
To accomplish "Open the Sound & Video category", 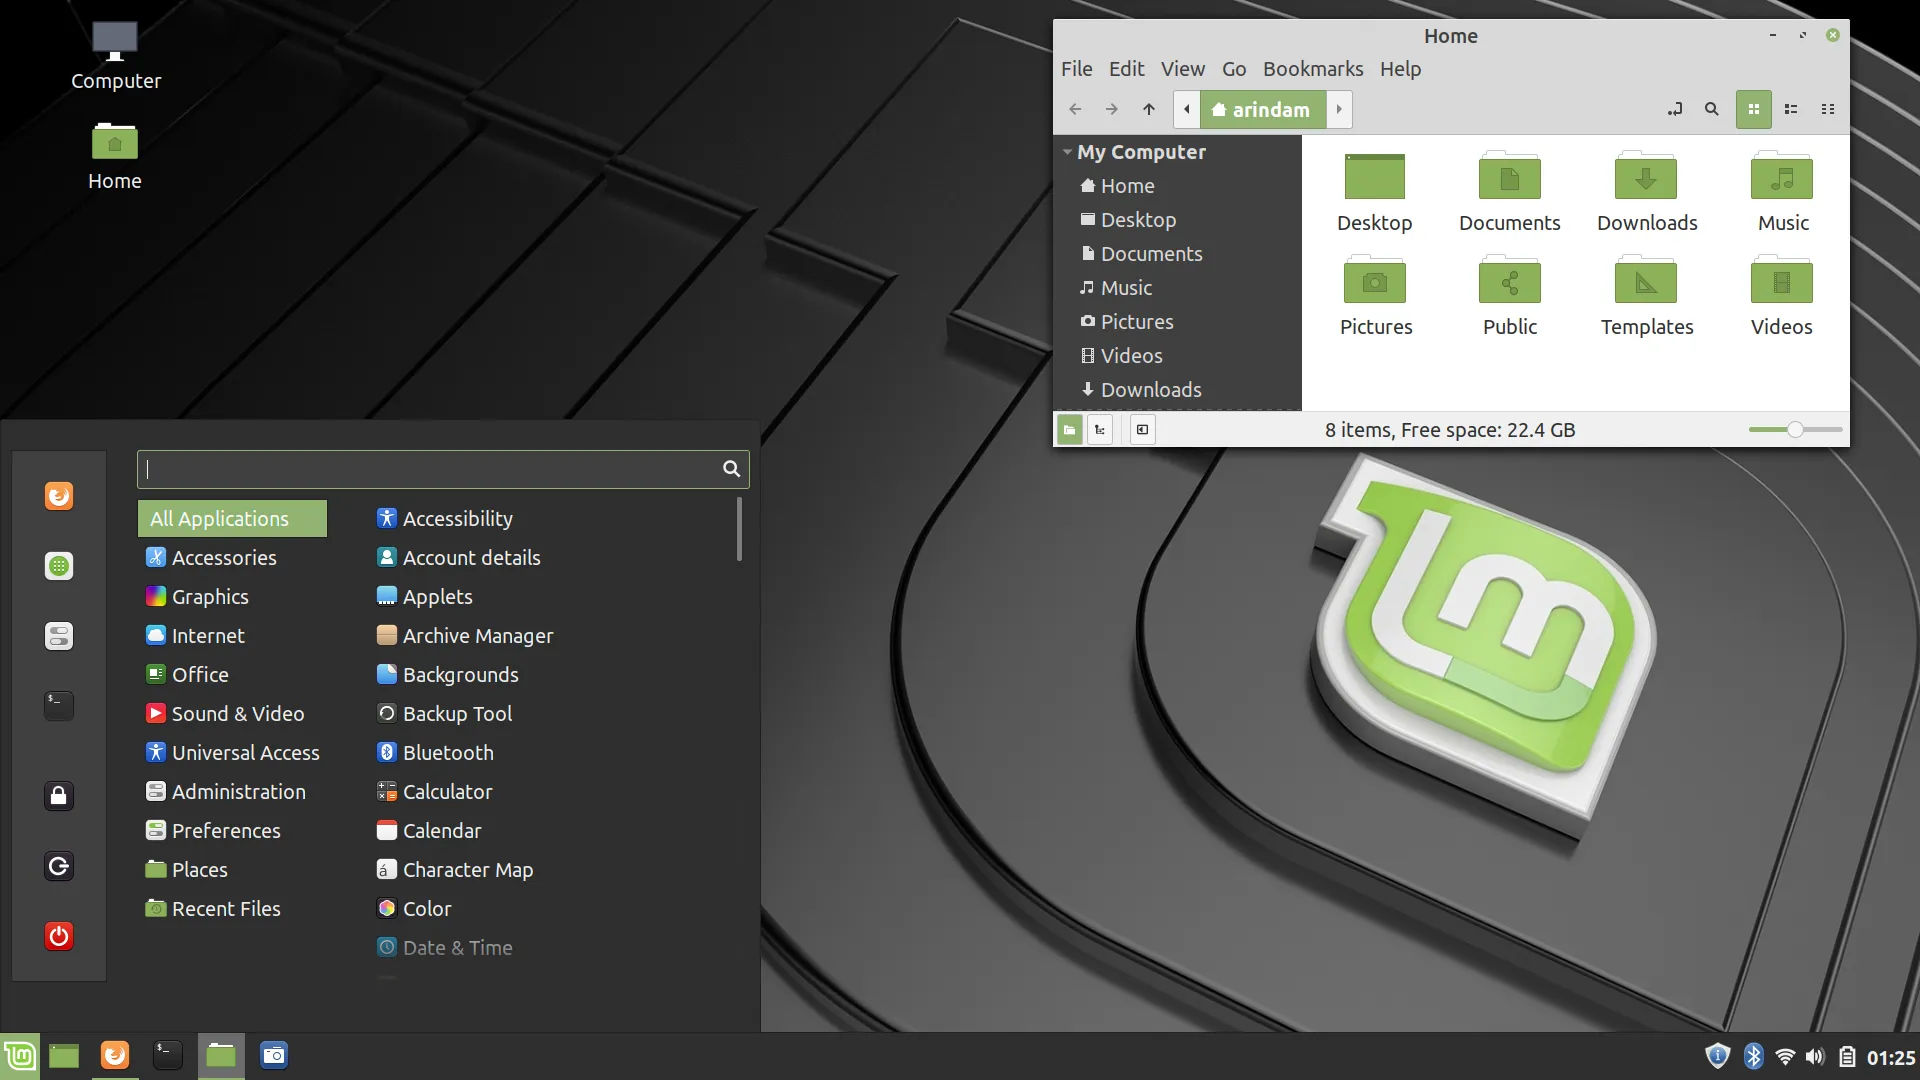I will click(237, 712).
